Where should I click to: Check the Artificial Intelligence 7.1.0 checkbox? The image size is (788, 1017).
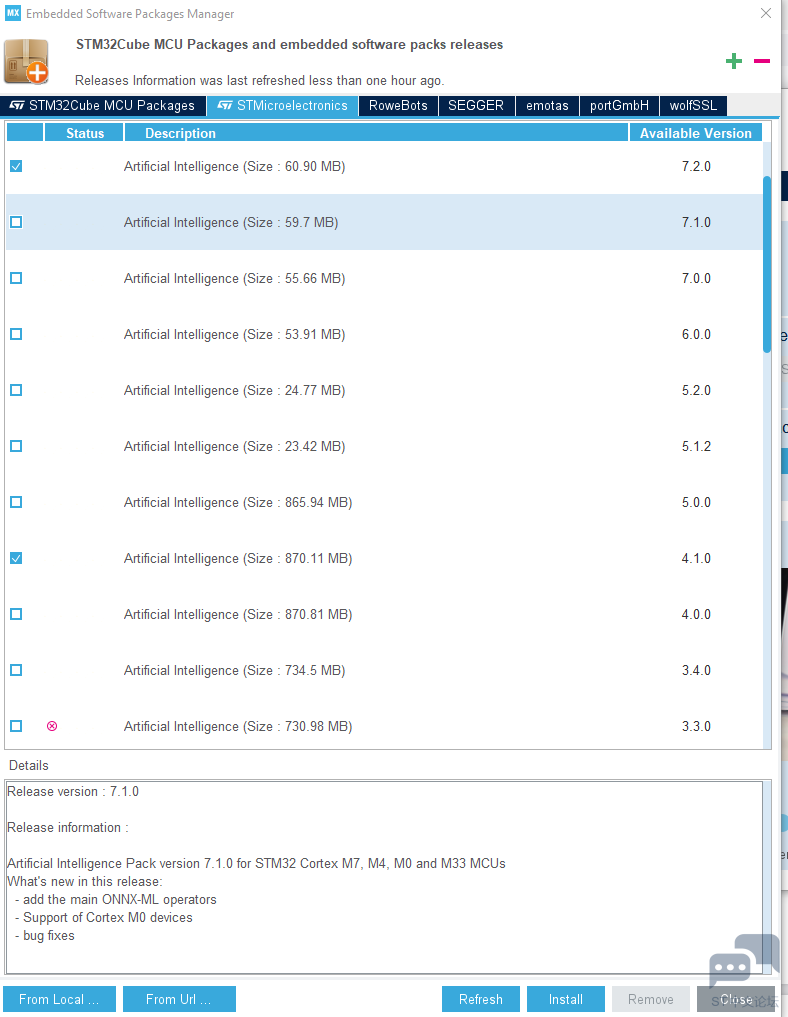point(16,222)
